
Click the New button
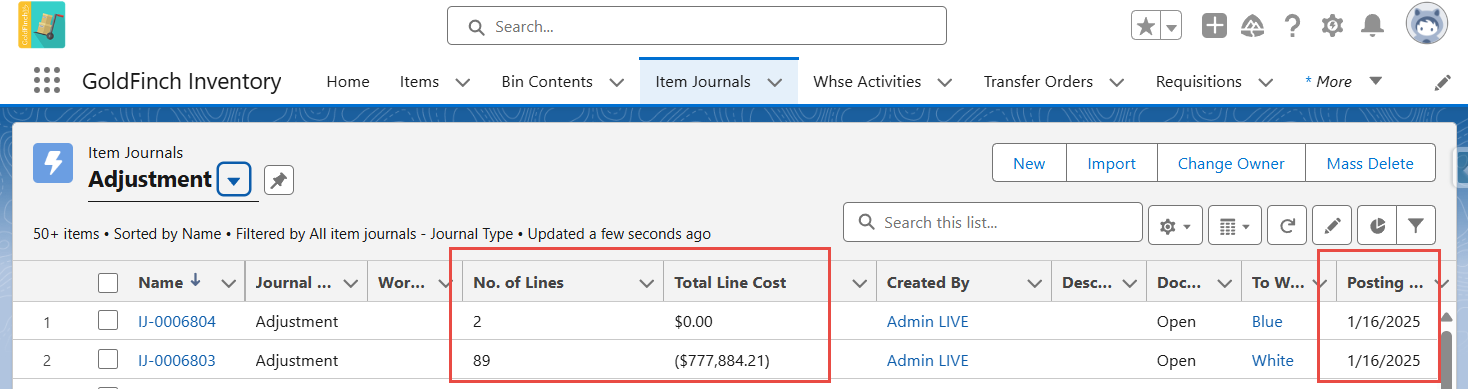[x=1029, y=164]
